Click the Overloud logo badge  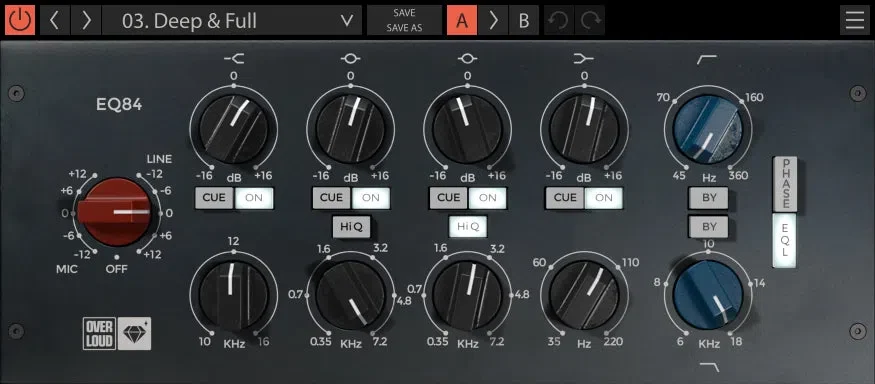[x=99, y=334]
